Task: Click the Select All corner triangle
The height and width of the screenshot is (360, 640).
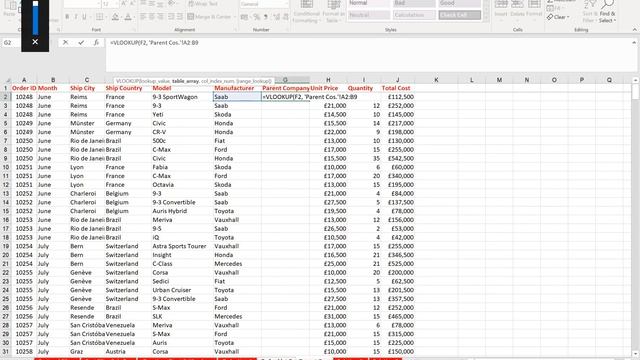Action: click(x=7, y=80)
